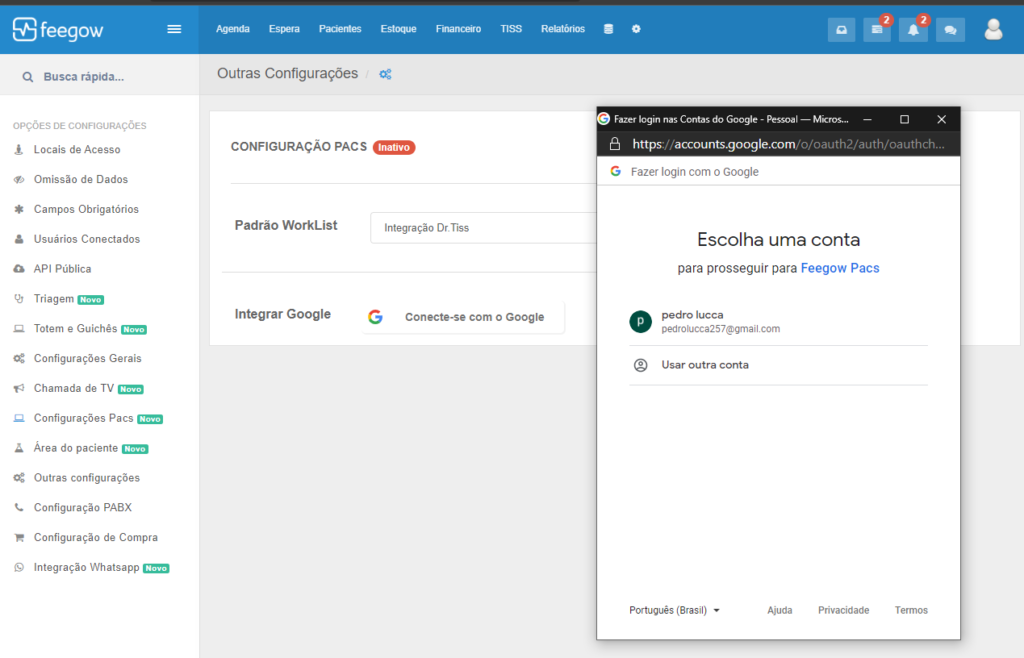
Task: Click the Google G logo in connect button
Action: tap(376, 317)
